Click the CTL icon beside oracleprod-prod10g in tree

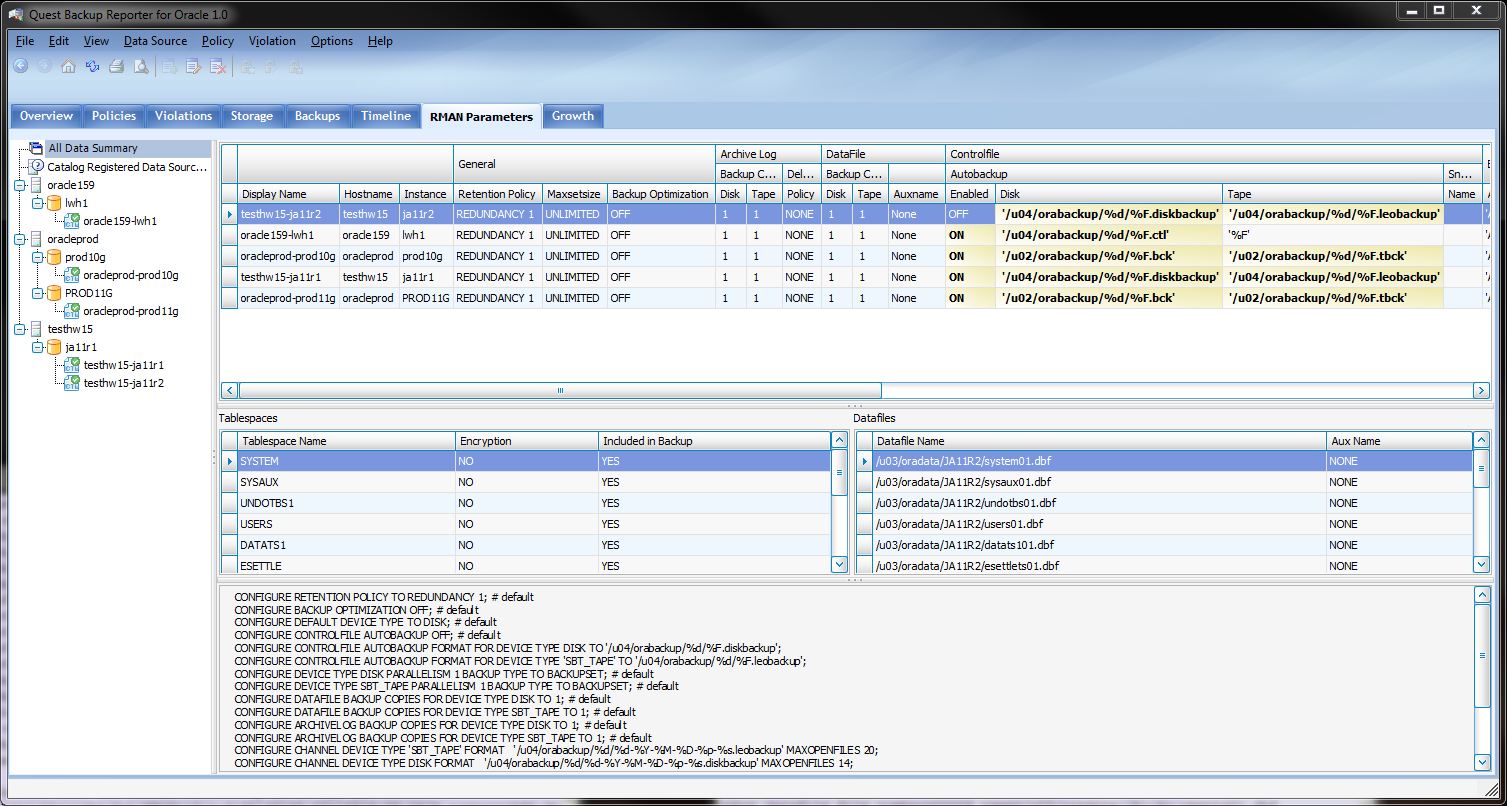[x=72, y=275]
